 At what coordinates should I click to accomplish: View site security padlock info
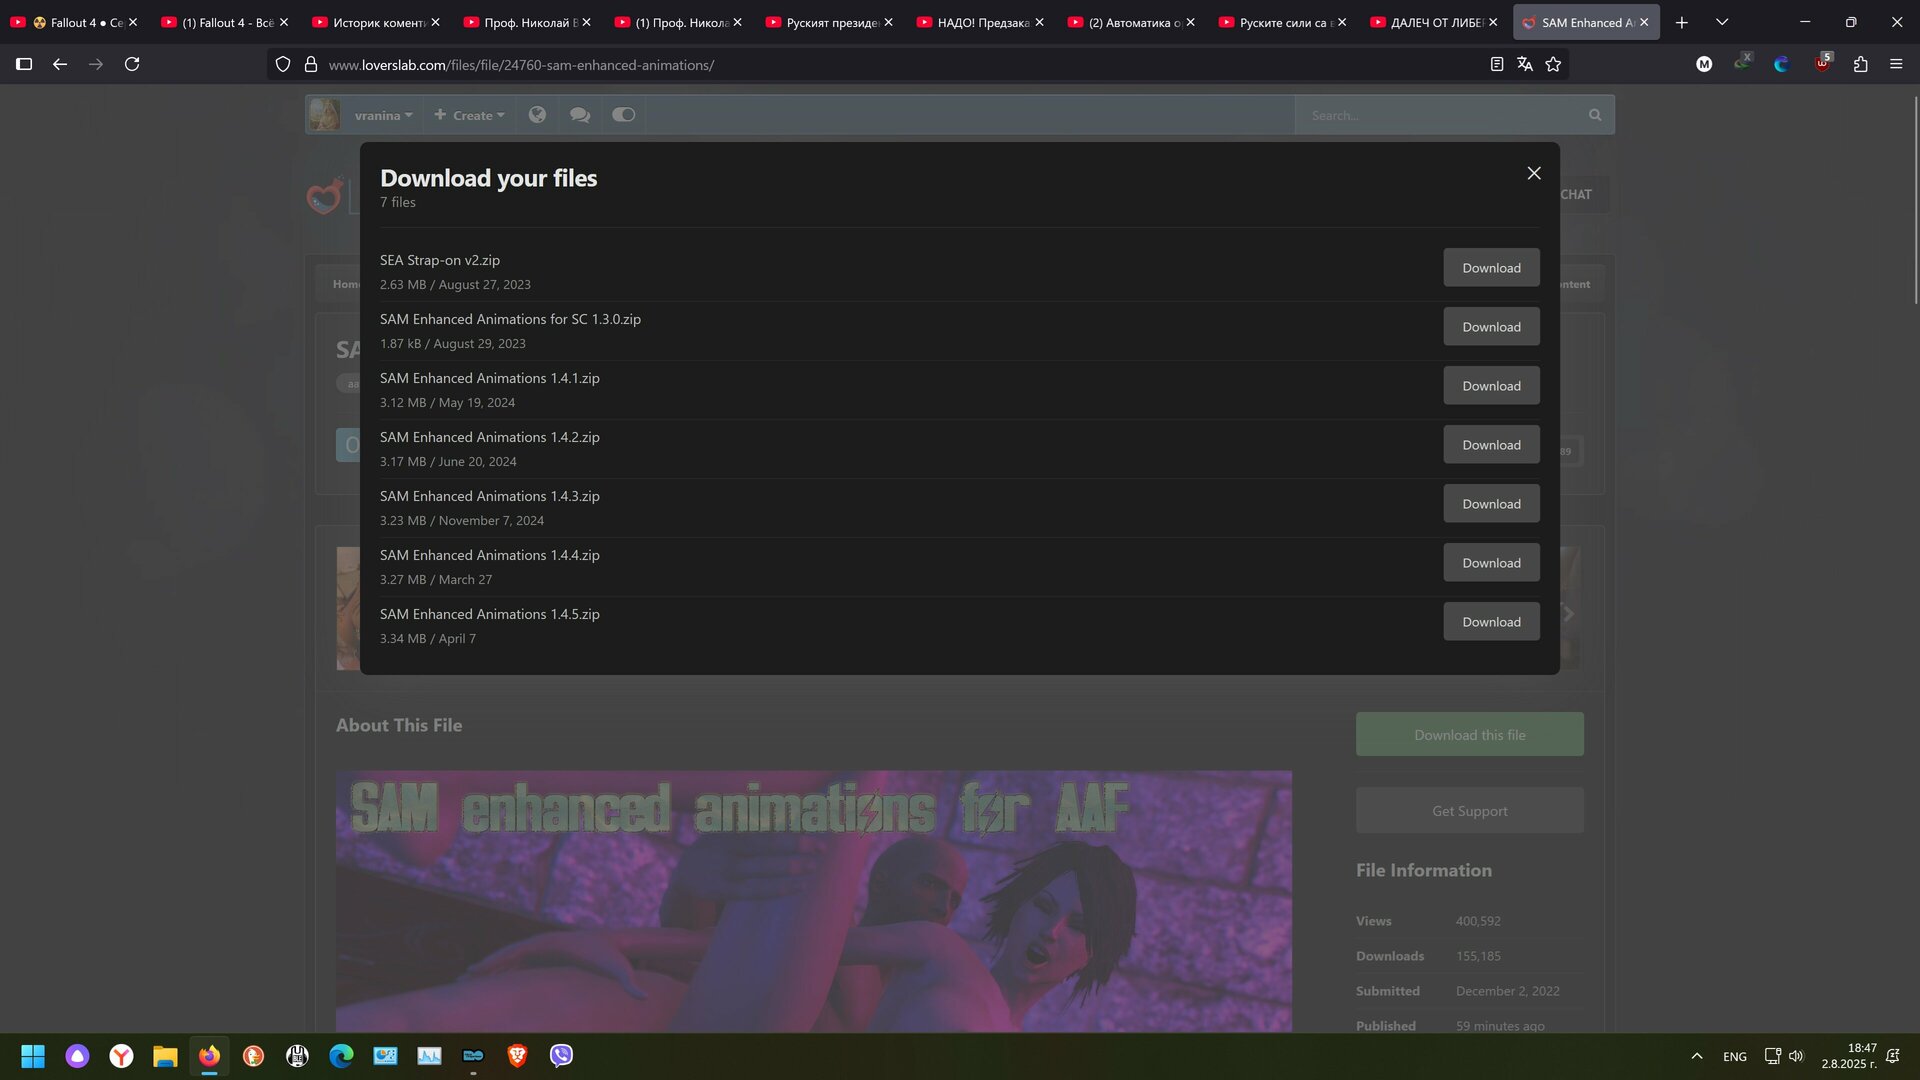(x=311, y=64)
